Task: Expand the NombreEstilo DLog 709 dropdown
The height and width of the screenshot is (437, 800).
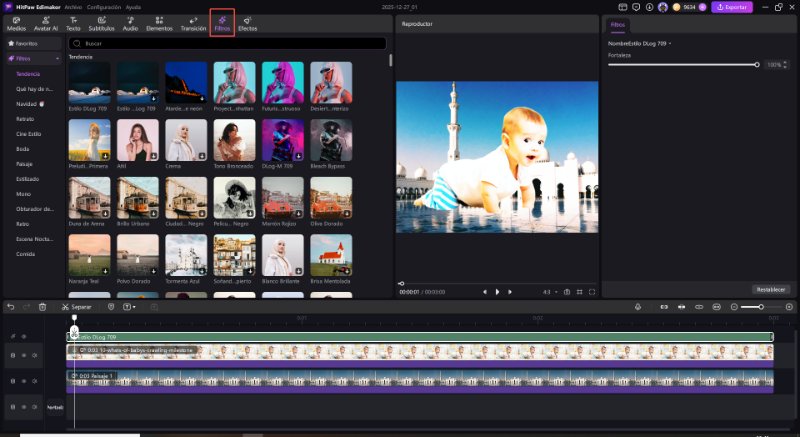Action: tap(639, 44)
